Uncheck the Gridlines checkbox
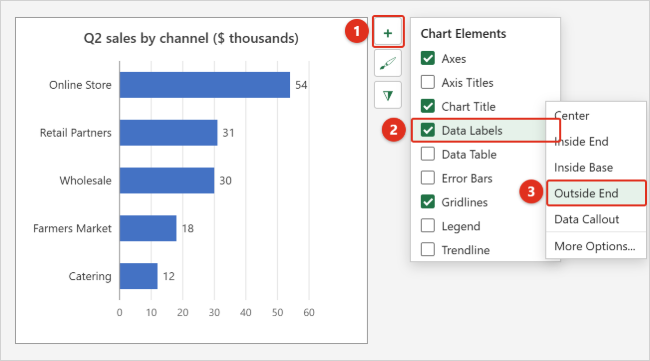 [428, 202]
